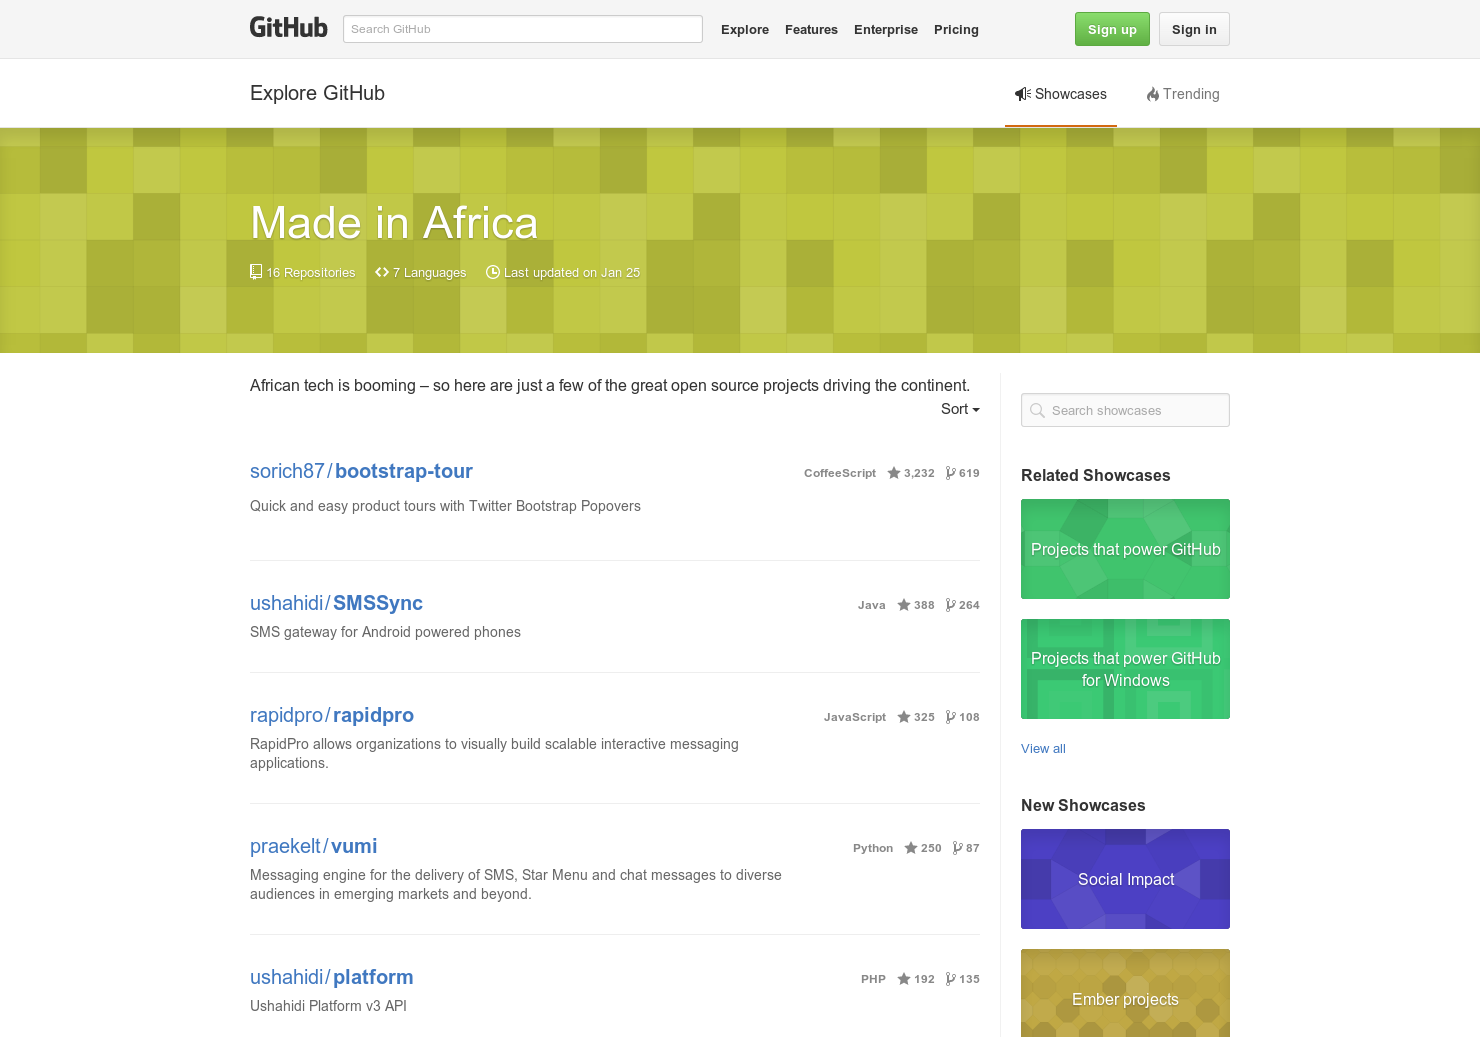Image resolution: width=1480 pixels, height=1037 pixels.
Task: Click the 16 Repositories text
Action: (x=311, y=272)
